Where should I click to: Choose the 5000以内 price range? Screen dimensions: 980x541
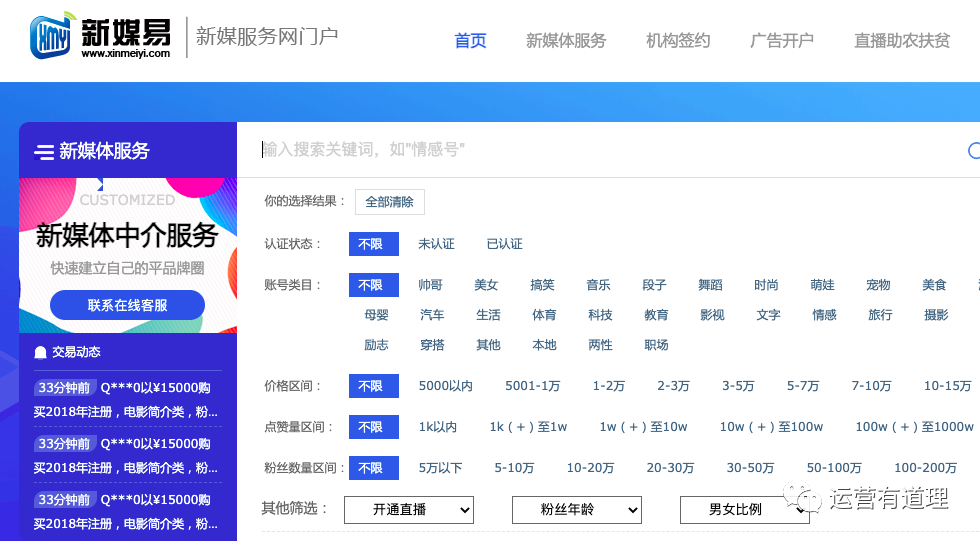[x=446, y=386]
